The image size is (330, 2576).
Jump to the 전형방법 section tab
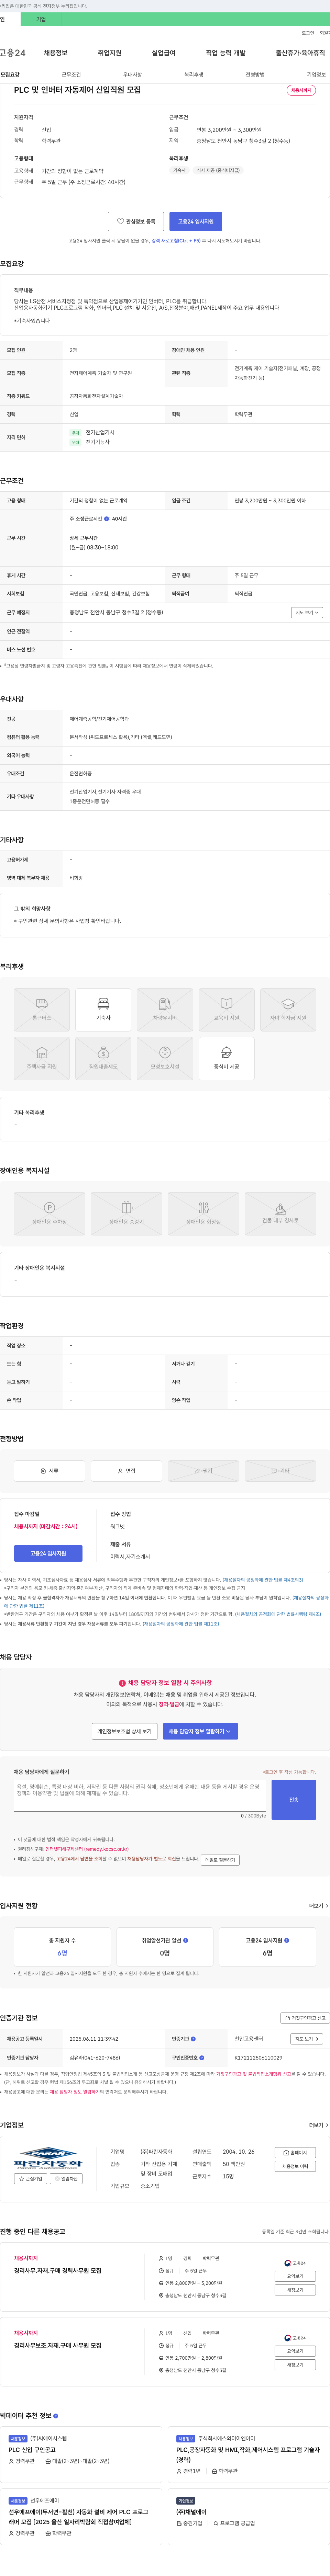coord(255,75)
